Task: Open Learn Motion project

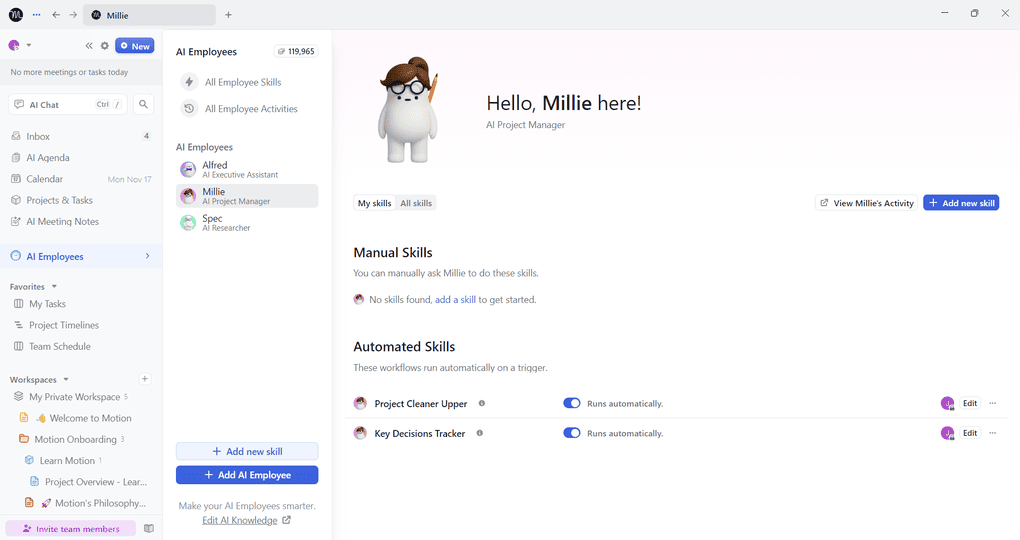Action: tap(67, 461)
